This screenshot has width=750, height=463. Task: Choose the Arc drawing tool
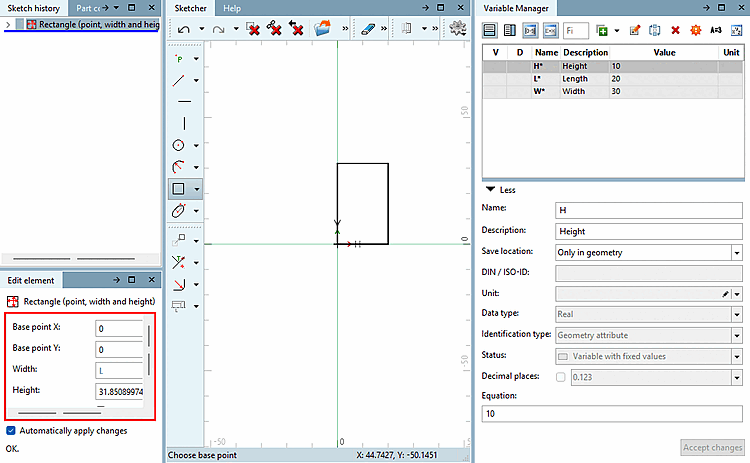click(x=178, y=167)
